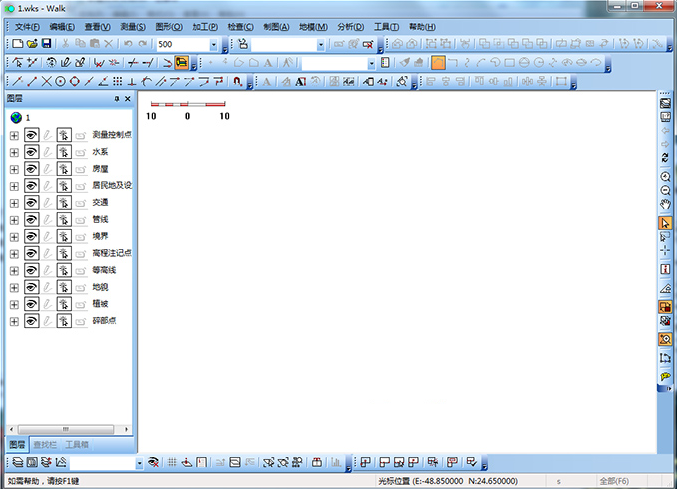Open the 工具(T) menu

click(x=386, y=27)
